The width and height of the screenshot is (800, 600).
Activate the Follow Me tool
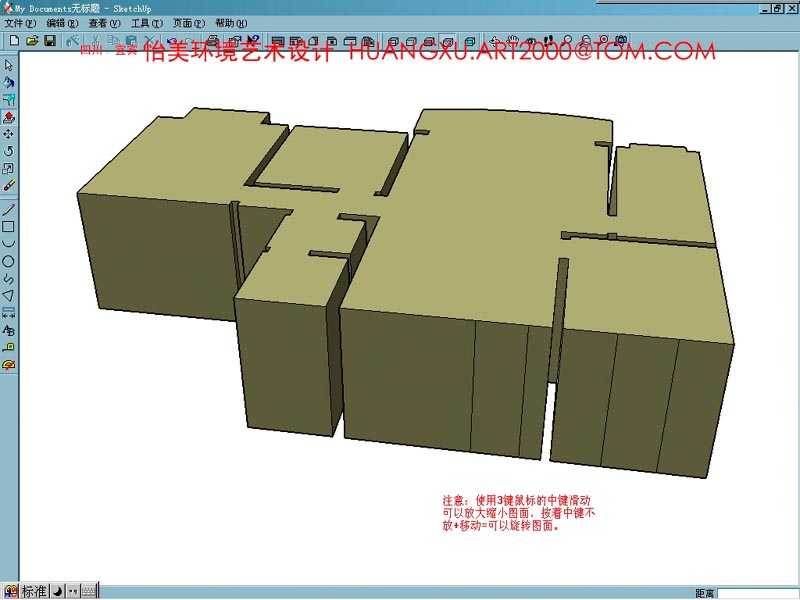[9, 99]
